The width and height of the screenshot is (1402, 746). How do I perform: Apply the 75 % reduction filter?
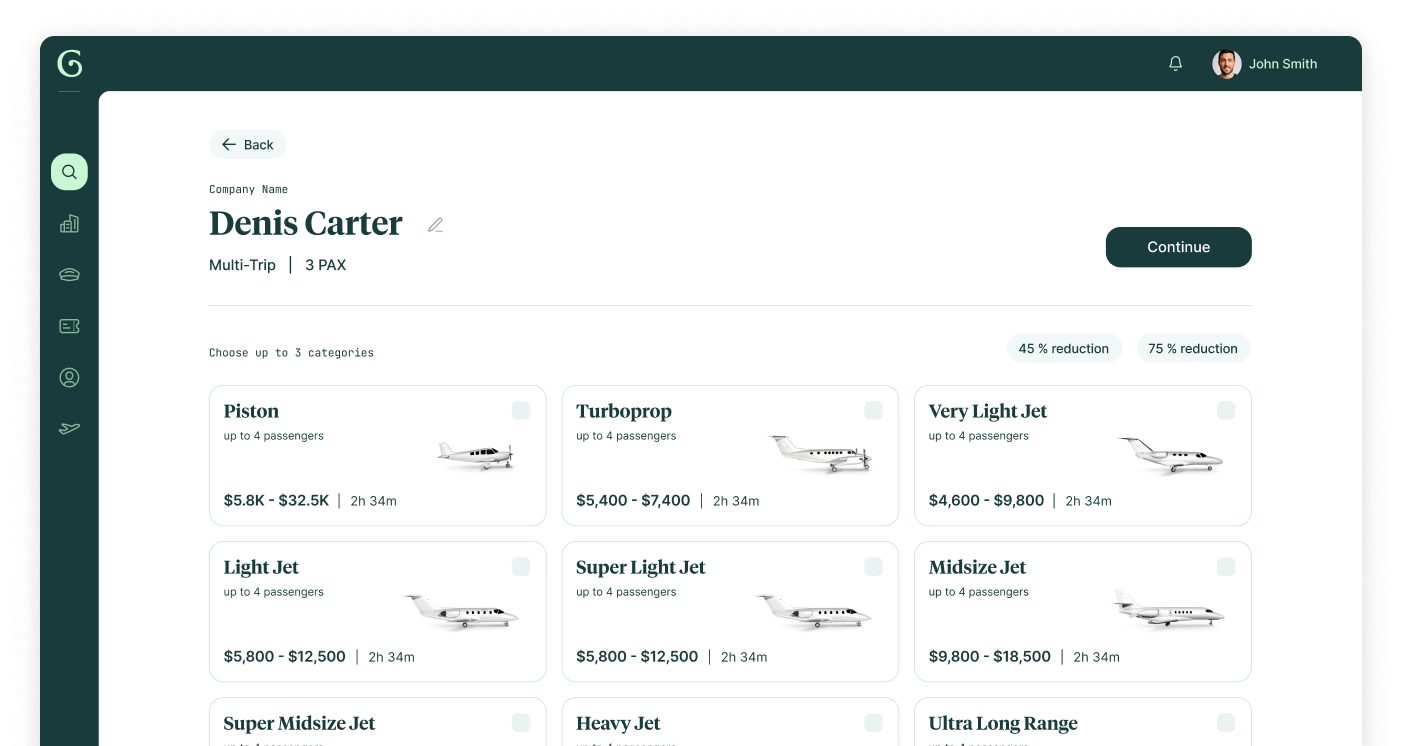coord(1193,348)
